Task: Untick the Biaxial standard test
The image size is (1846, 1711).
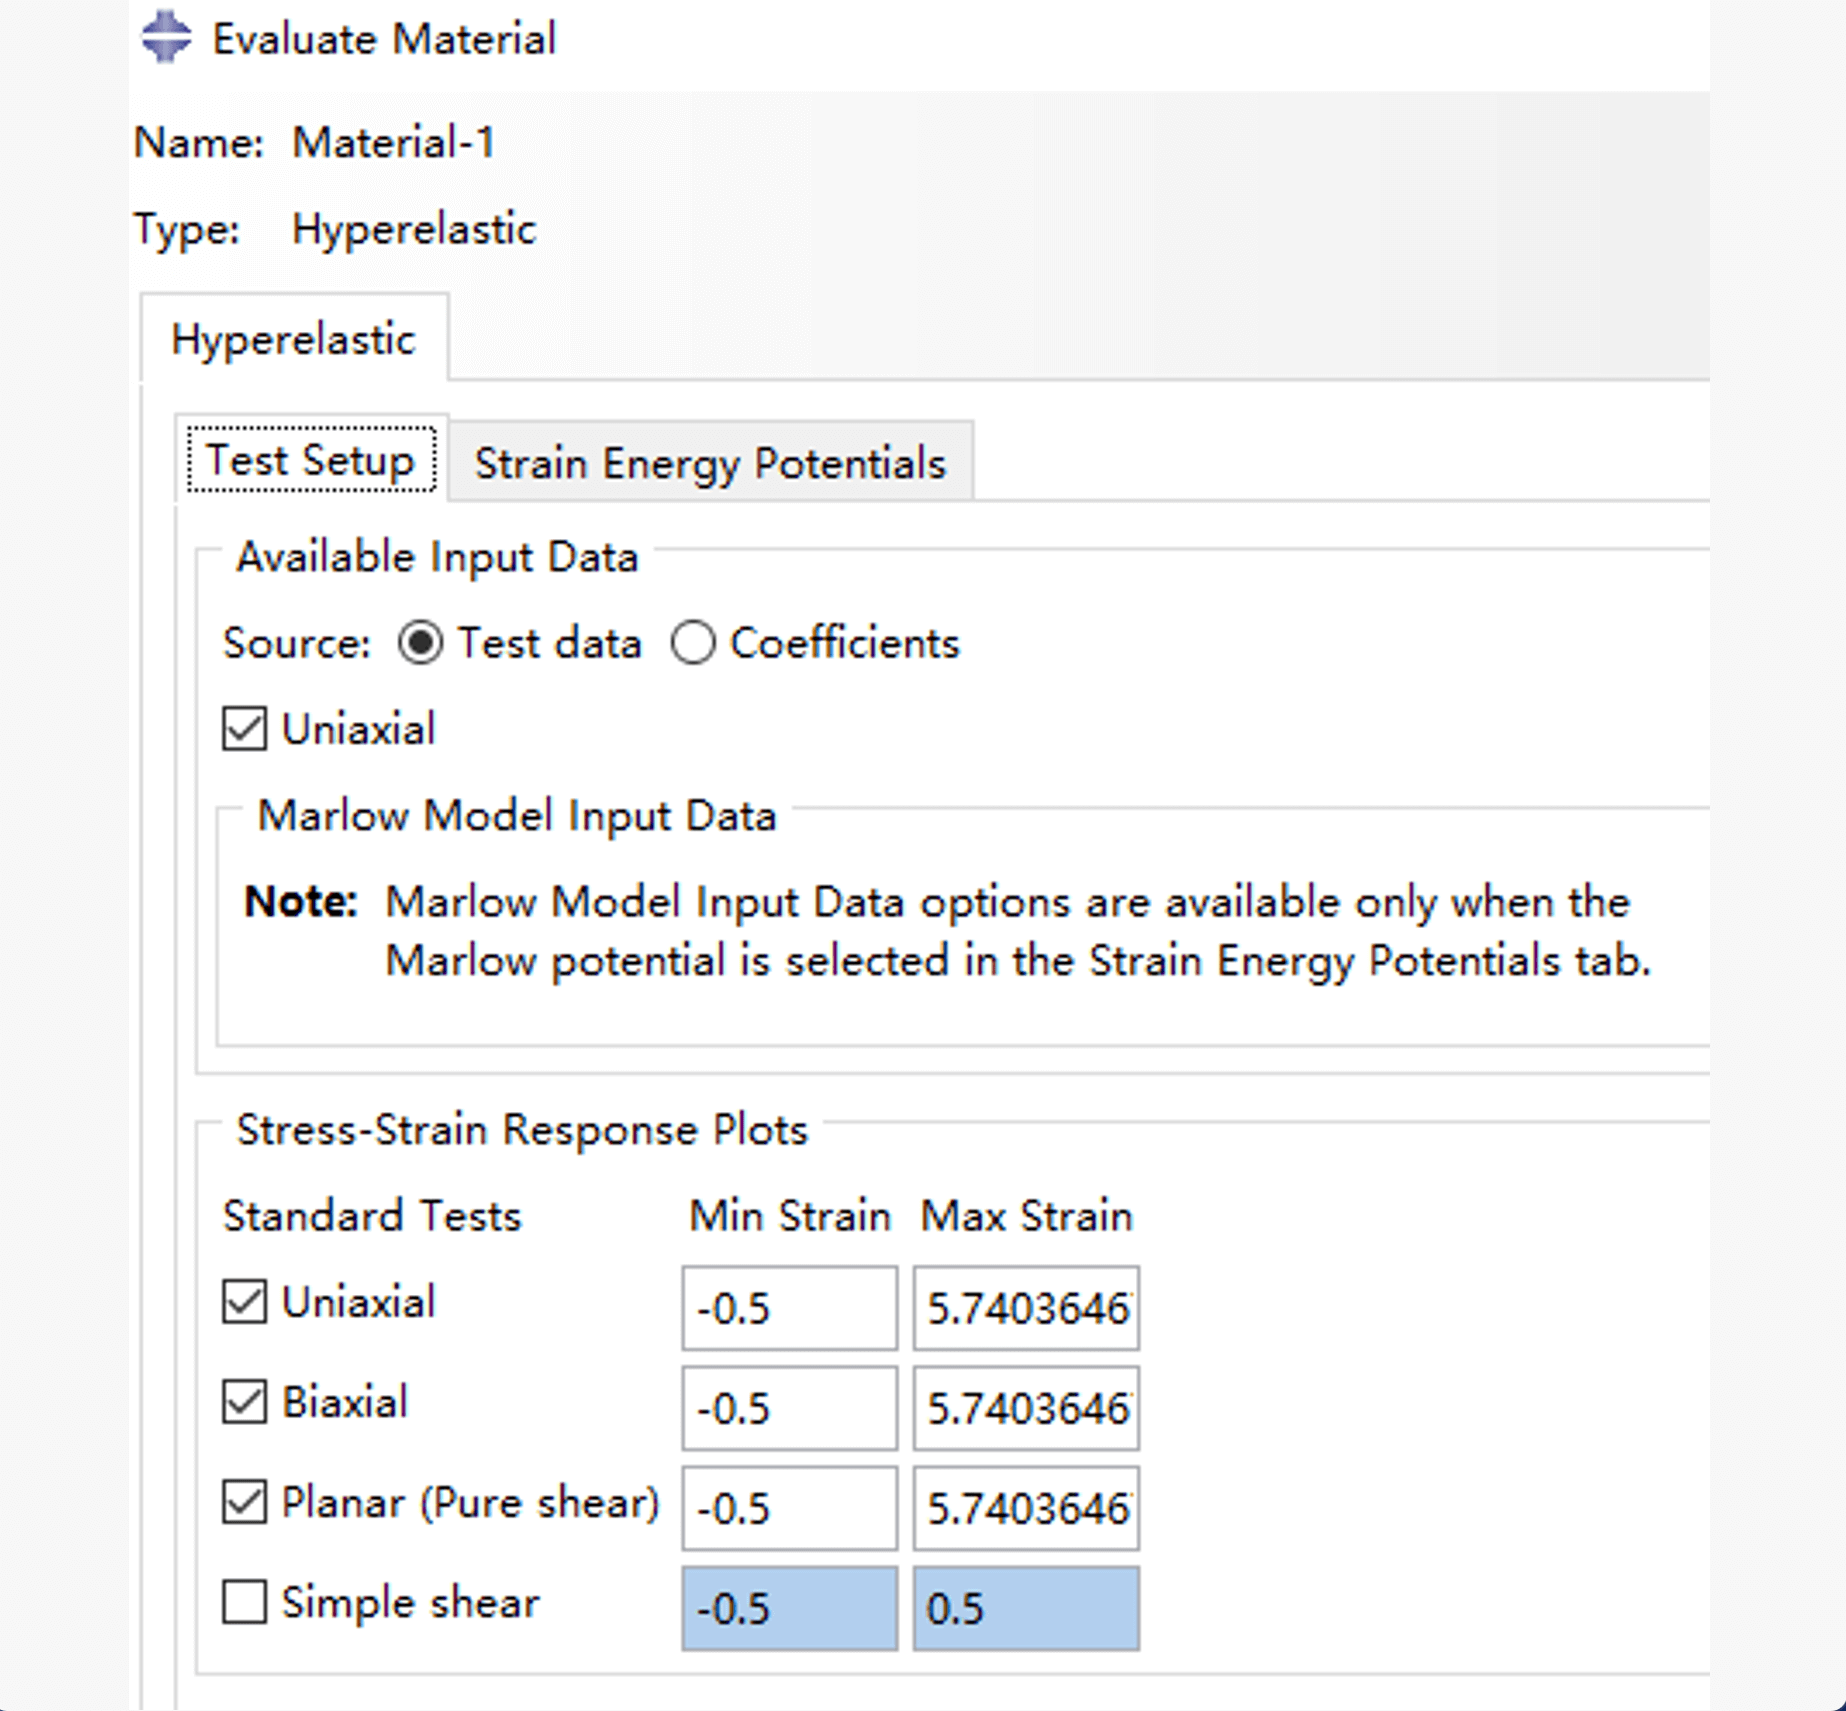Action: pos(245,1402)
